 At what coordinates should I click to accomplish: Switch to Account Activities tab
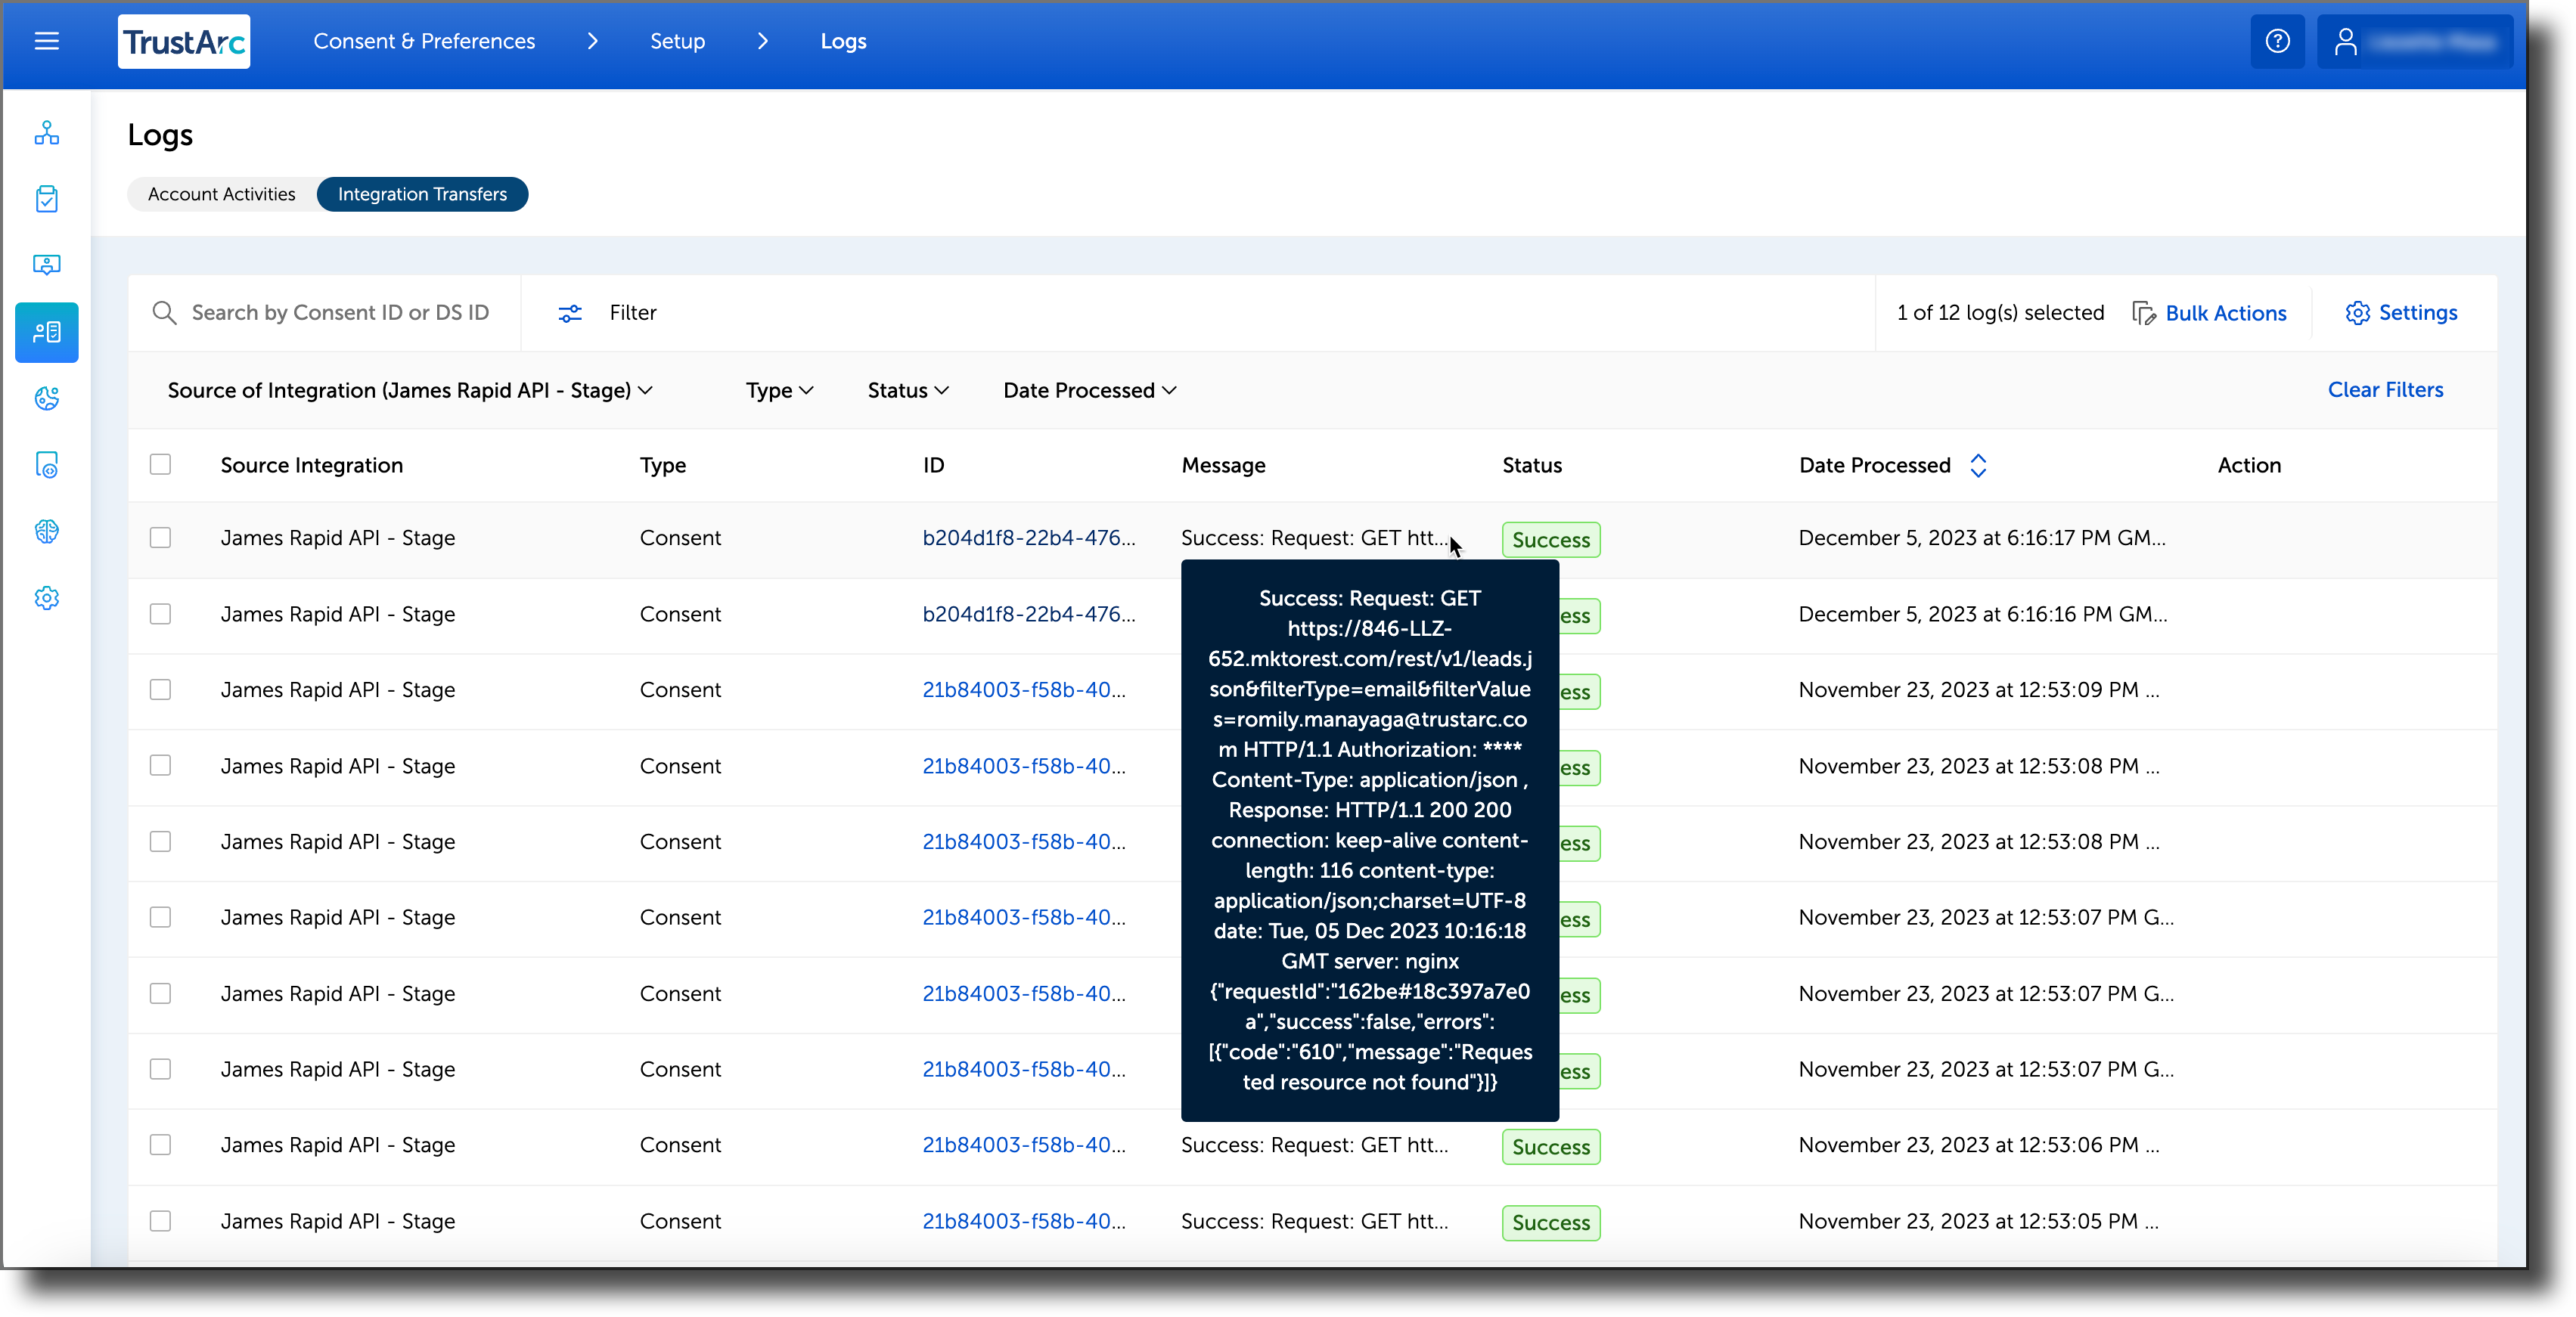(x=221, y=194)
